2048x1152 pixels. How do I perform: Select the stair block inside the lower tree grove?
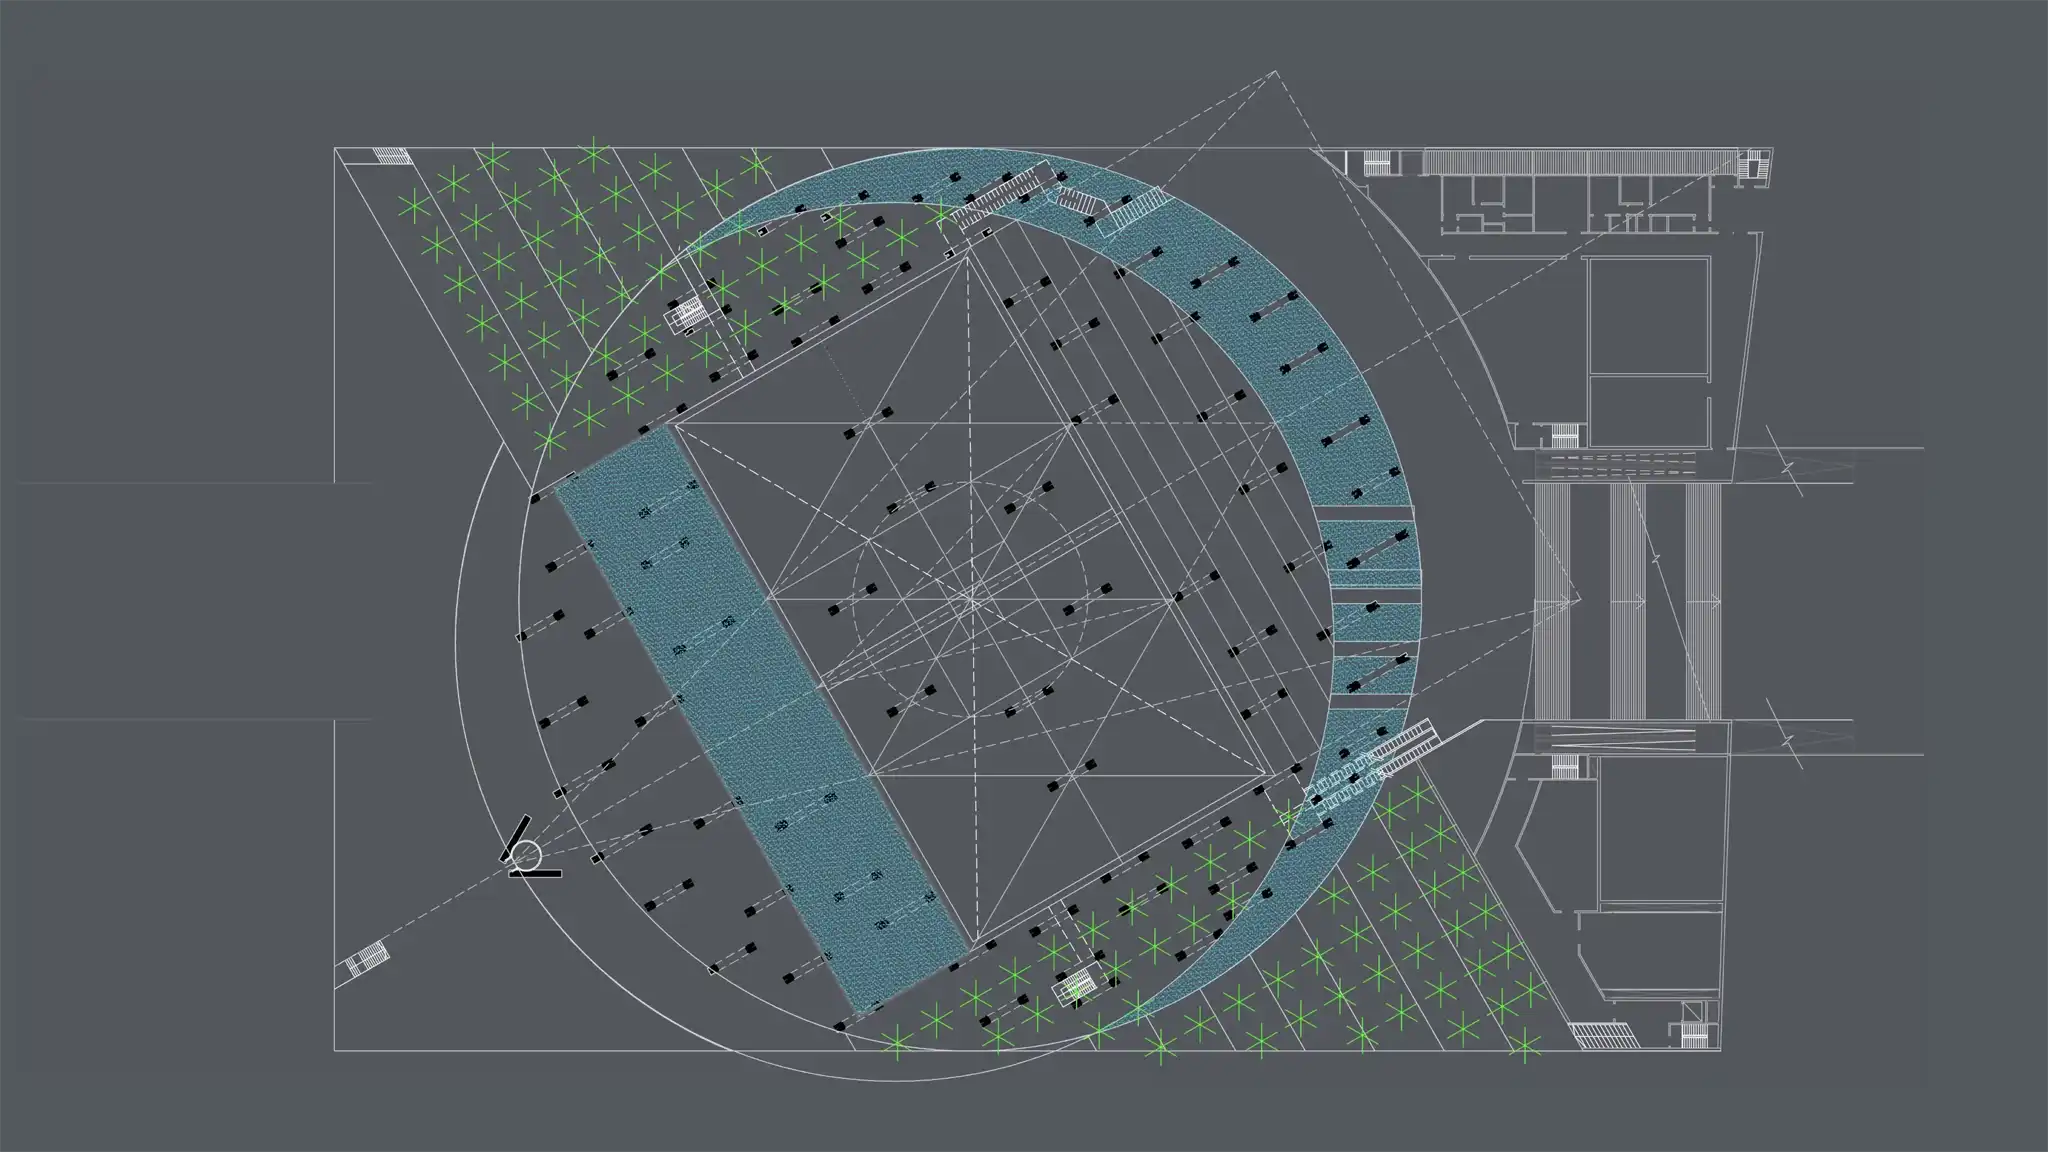click(x=1078, y=985)
